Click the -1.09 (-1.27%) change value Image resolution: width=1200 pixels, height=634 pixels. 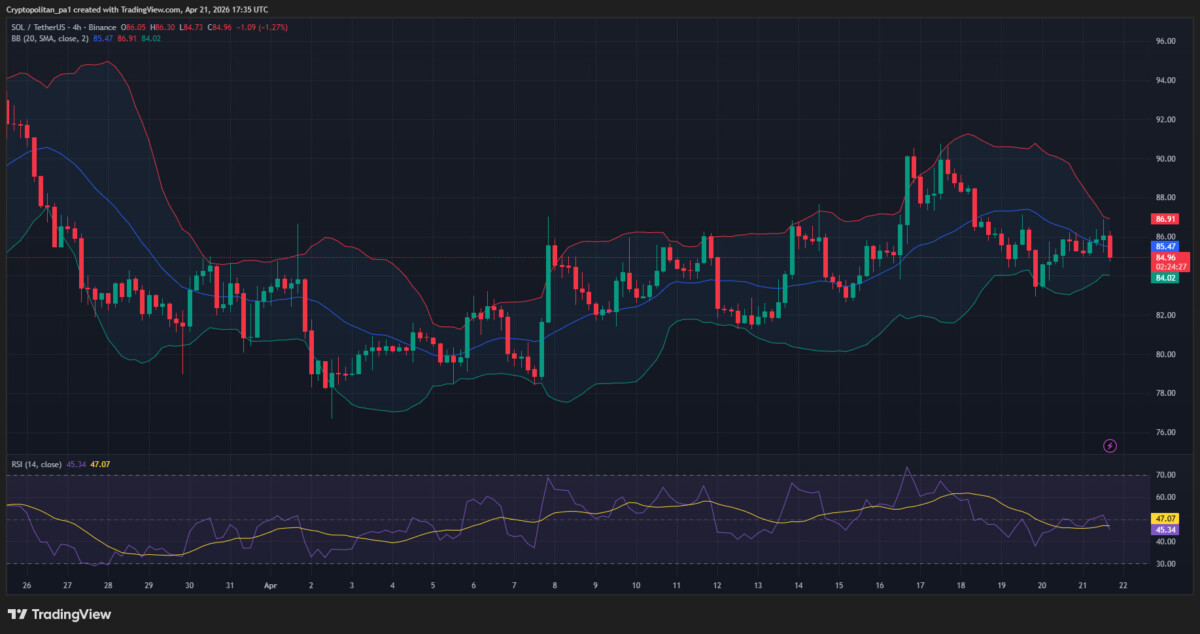(x=258, y=27)
